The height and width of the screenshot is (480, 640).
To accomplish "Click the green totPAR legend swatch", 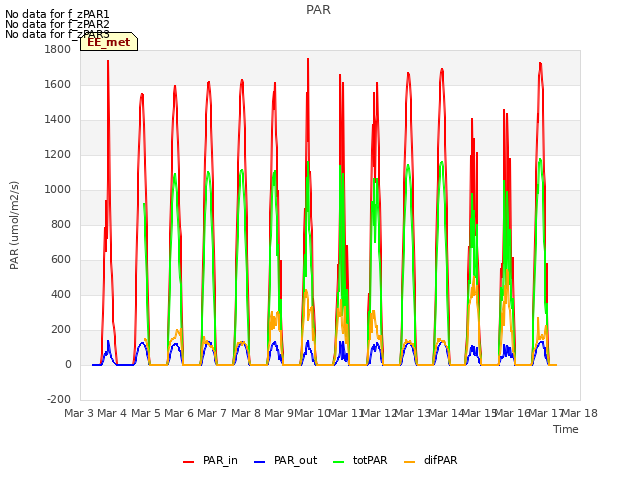I will click(x=339, y=462).
